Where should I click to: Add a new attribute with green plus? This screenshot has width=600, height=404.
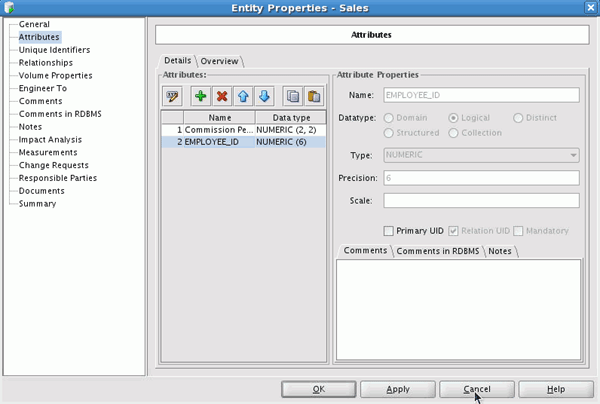coord(201,96)
